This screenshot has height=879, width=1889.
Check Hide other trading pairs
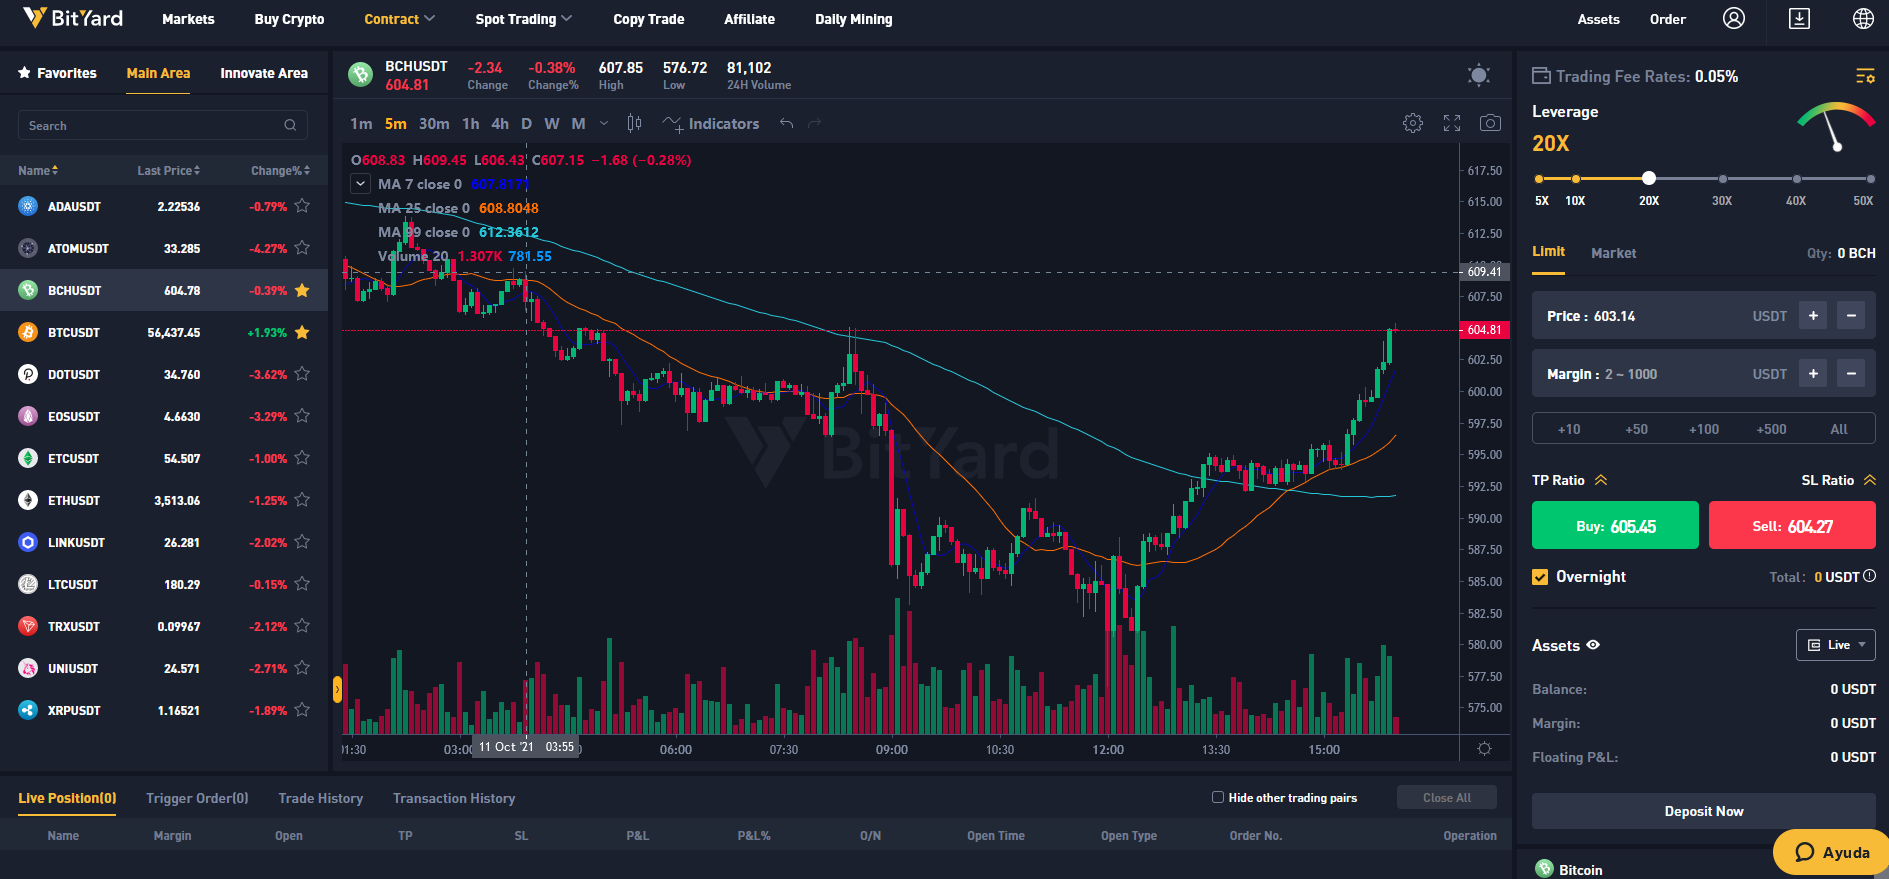[1218, 797]
